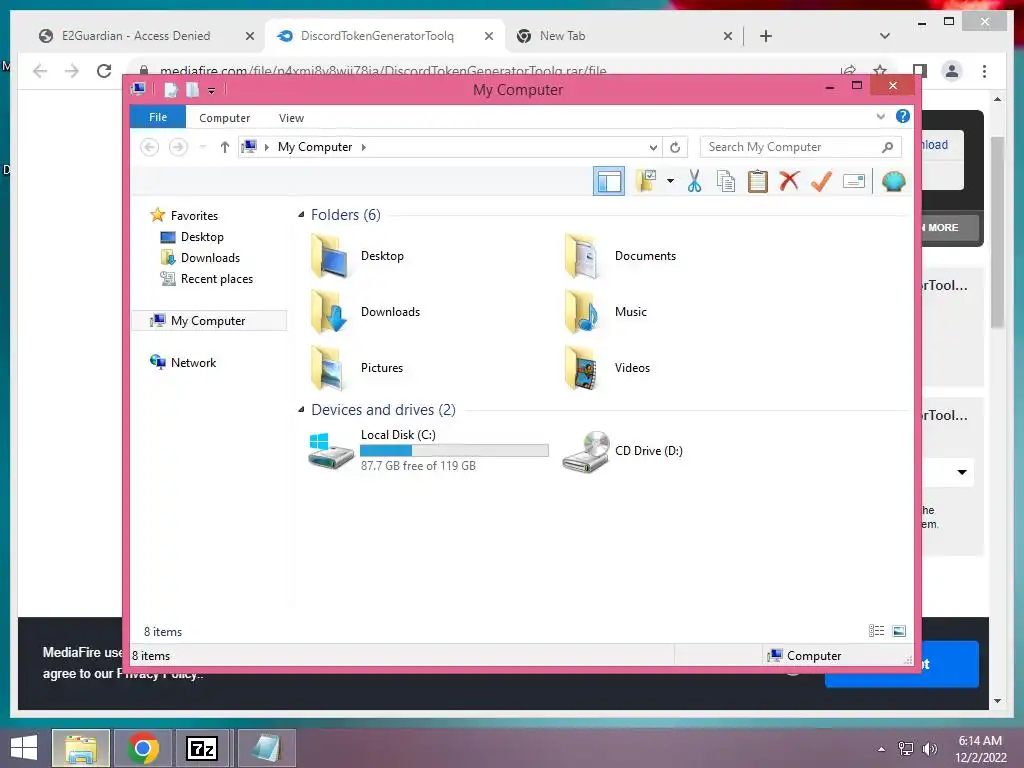Toggle Chrome side panel icon

pyautogui.click(x=920, y=71)
